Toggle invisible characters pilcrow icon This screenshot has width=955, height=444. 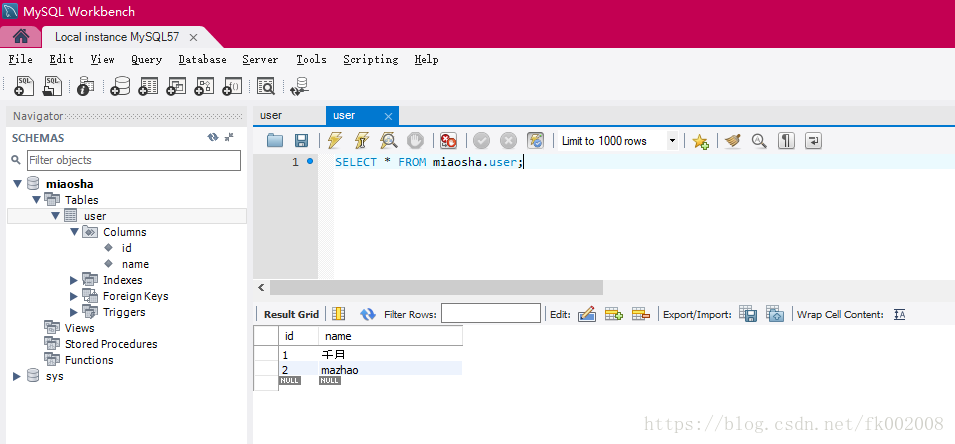(x=786, y=141)
